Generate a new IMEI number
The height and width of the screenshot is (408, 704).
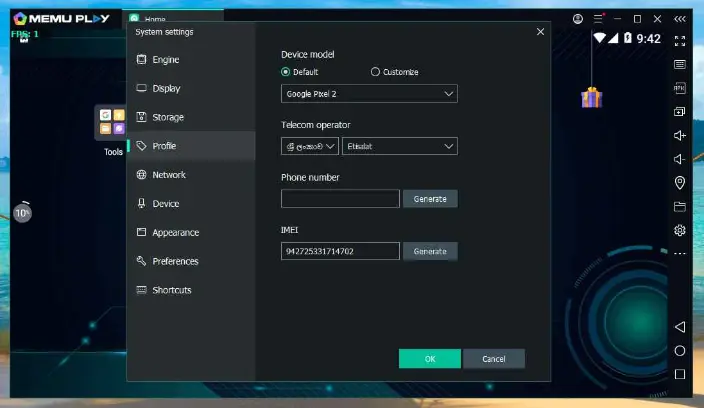click(x=430, y=251)
